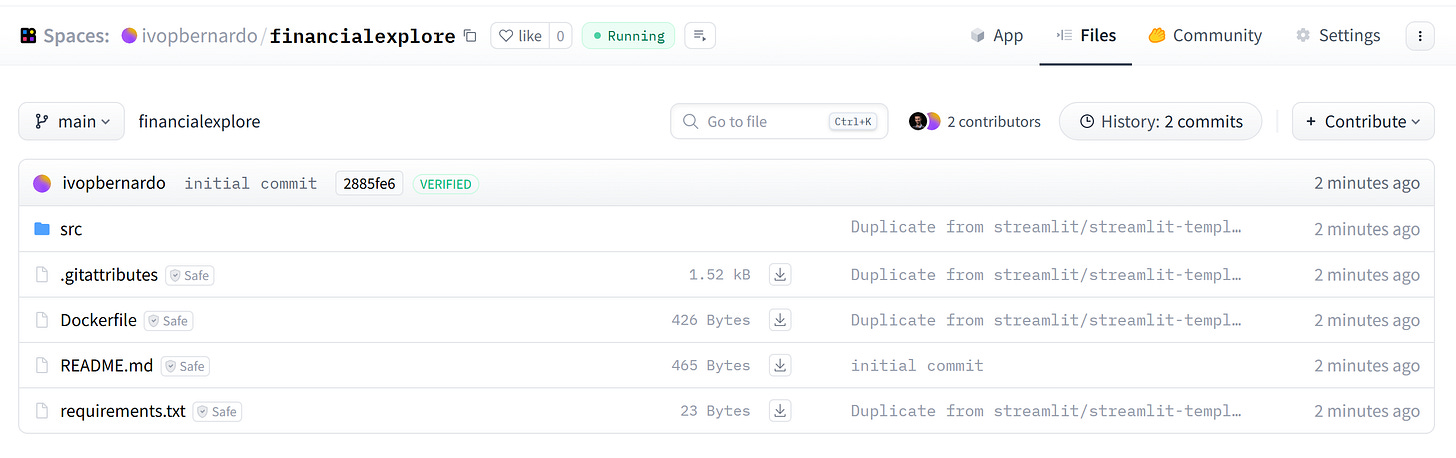Screen dimensions: 1456x458
Task: Open requirements.txt row's Duplicate from commit message
Action: point(1046,411)
